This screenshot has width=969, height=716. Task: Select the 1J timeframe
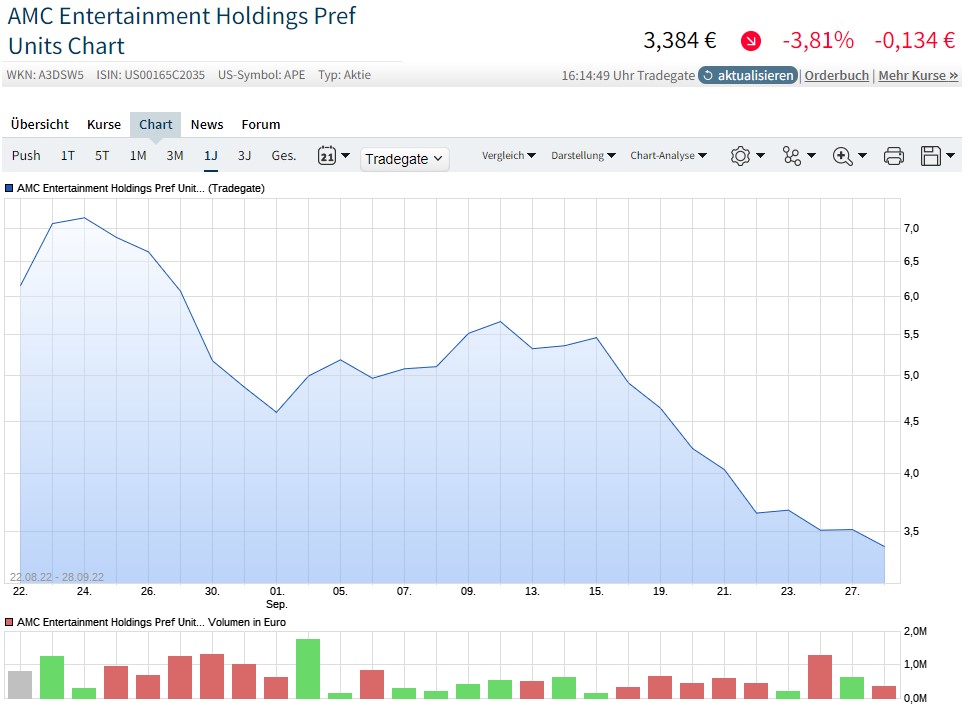pyautogui.click(x=211, y=156)
